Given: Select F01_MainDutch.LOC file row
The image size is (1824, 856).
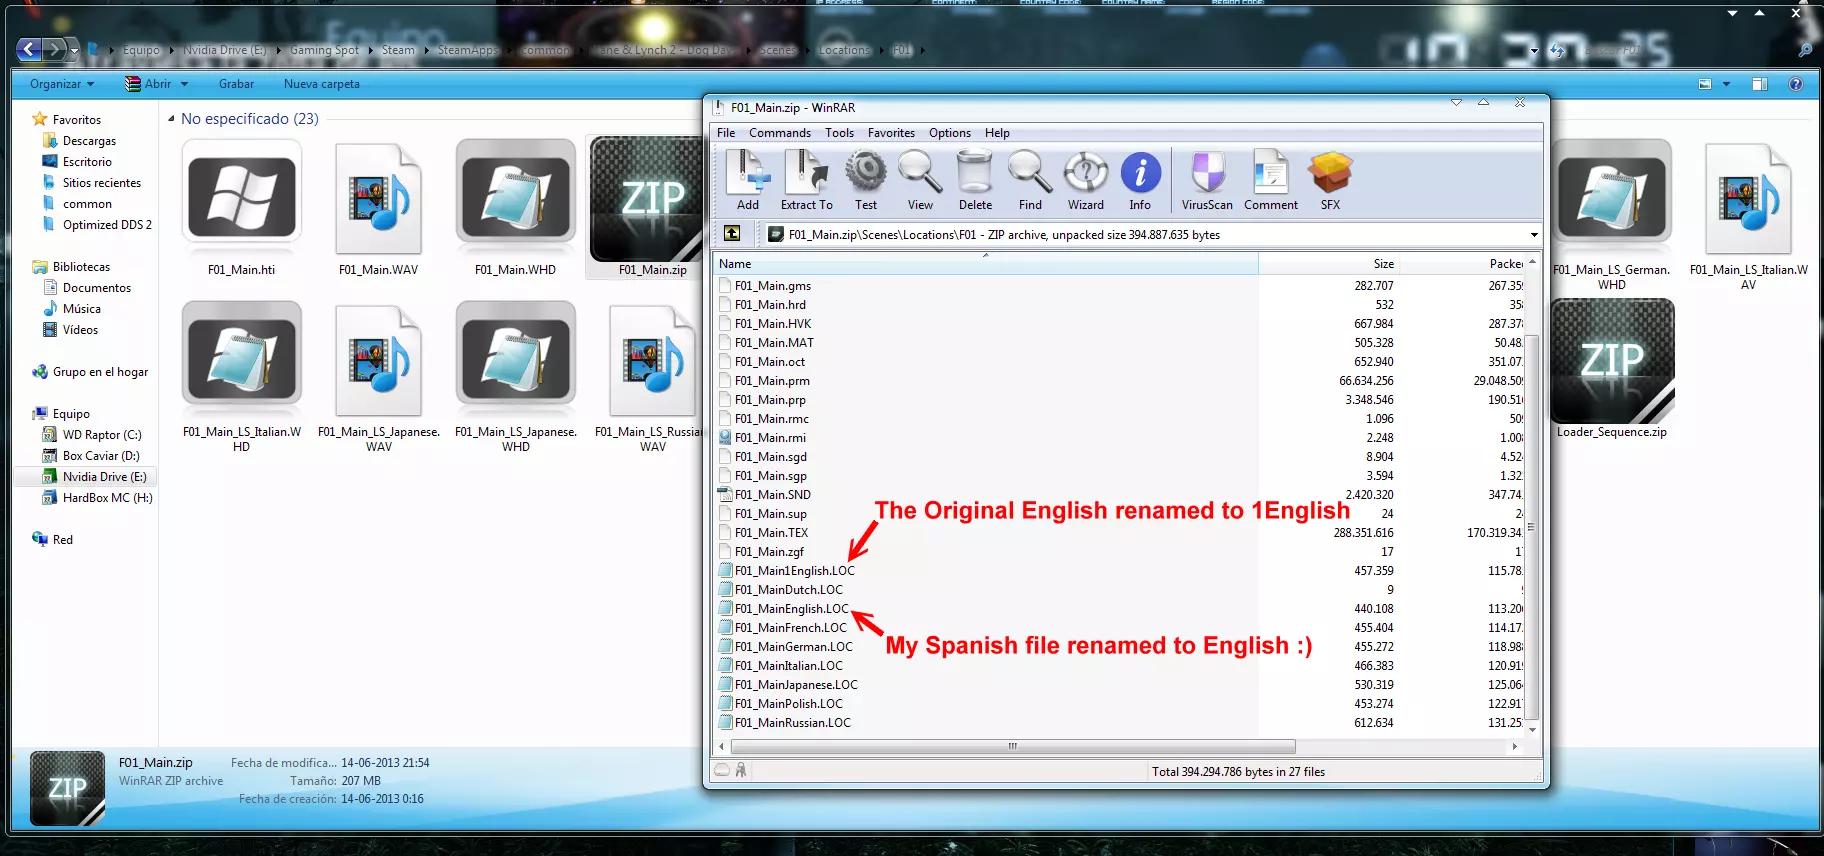Looking at the screenshot, I should (789, 590).
